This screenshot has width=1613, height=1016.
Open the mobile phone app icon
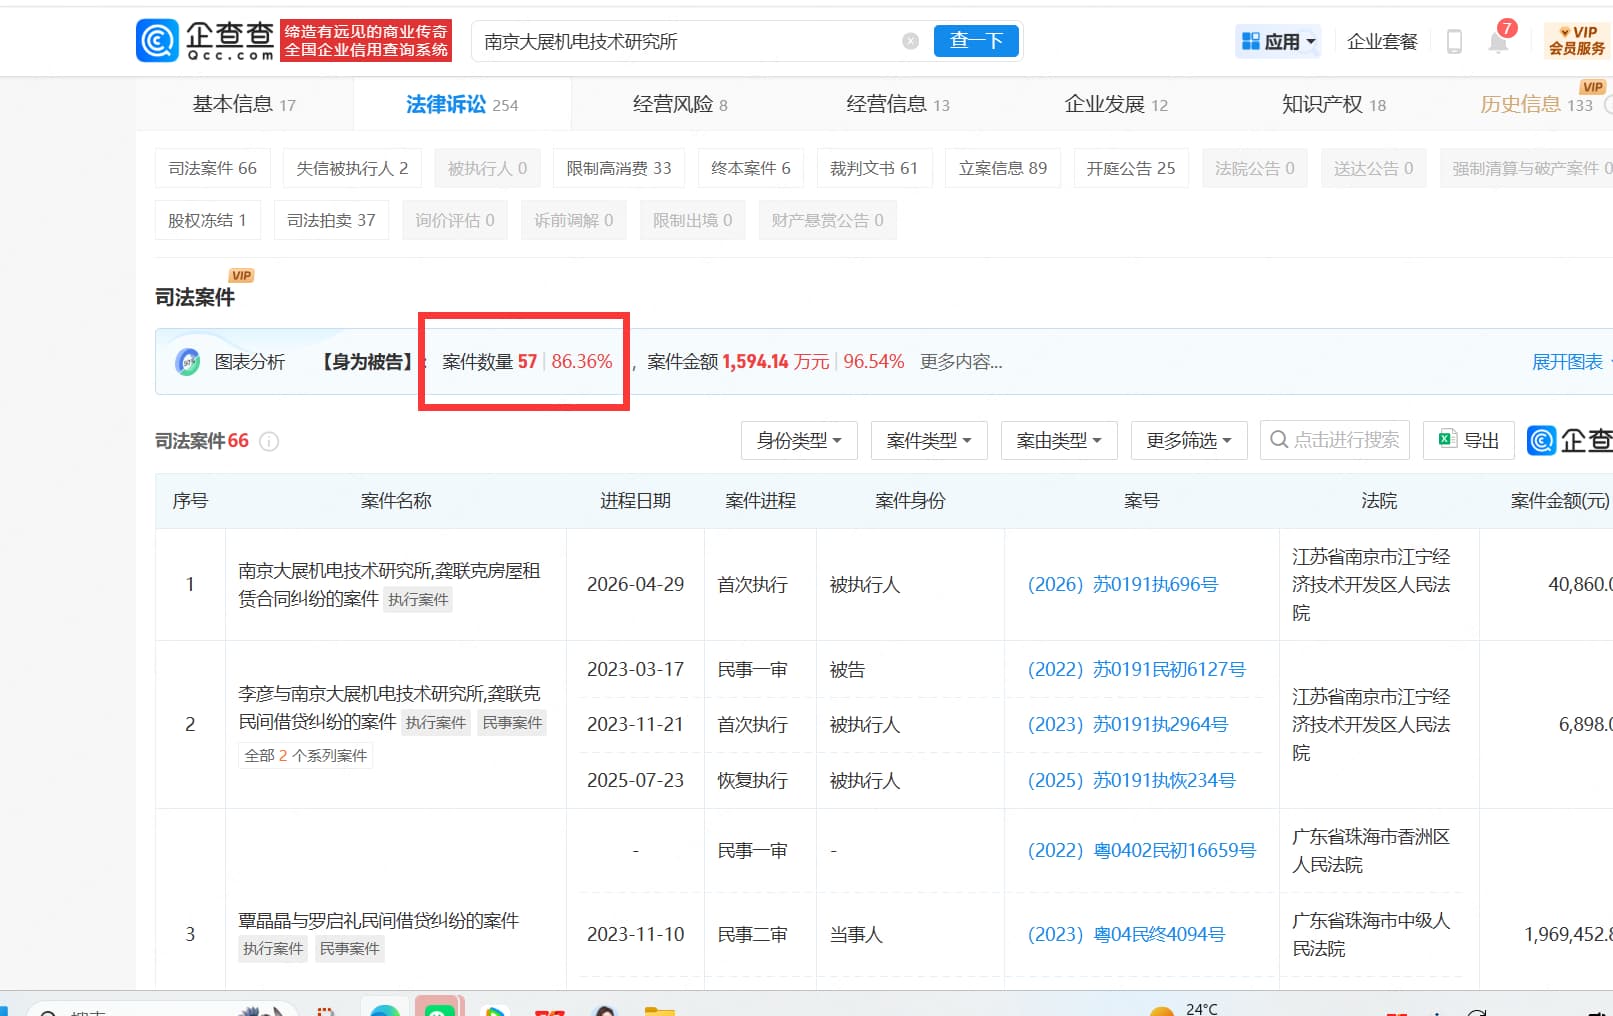1454,41
